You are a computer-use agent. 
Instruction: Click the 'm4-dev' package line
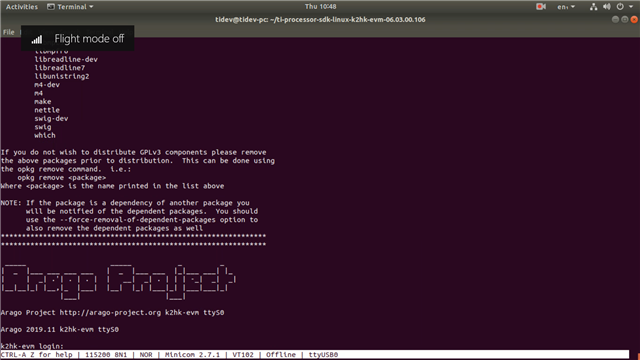pyautogui.click(x=47, y=84)
